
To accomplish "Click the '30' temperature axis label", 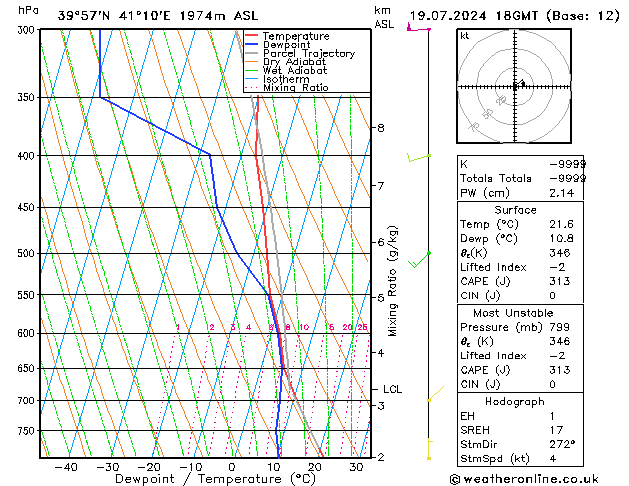I will pyautogui.click(x=356, y=467).
